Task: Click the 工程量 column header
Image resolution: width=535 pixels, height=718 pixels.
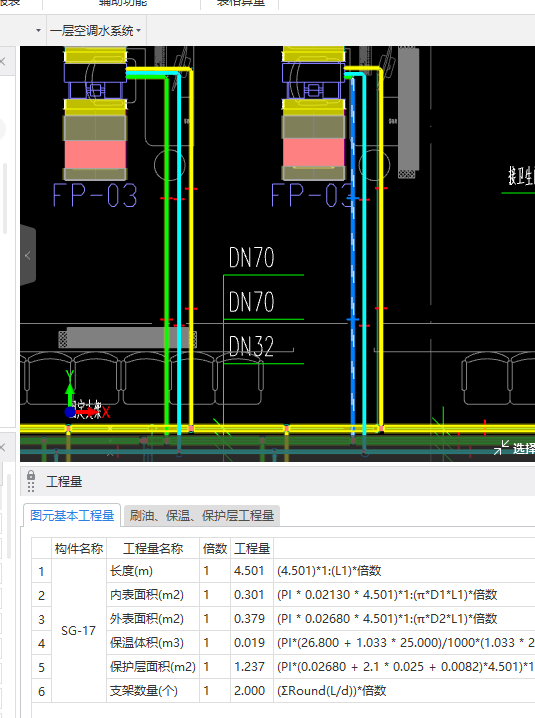Action: pos(252,549)
